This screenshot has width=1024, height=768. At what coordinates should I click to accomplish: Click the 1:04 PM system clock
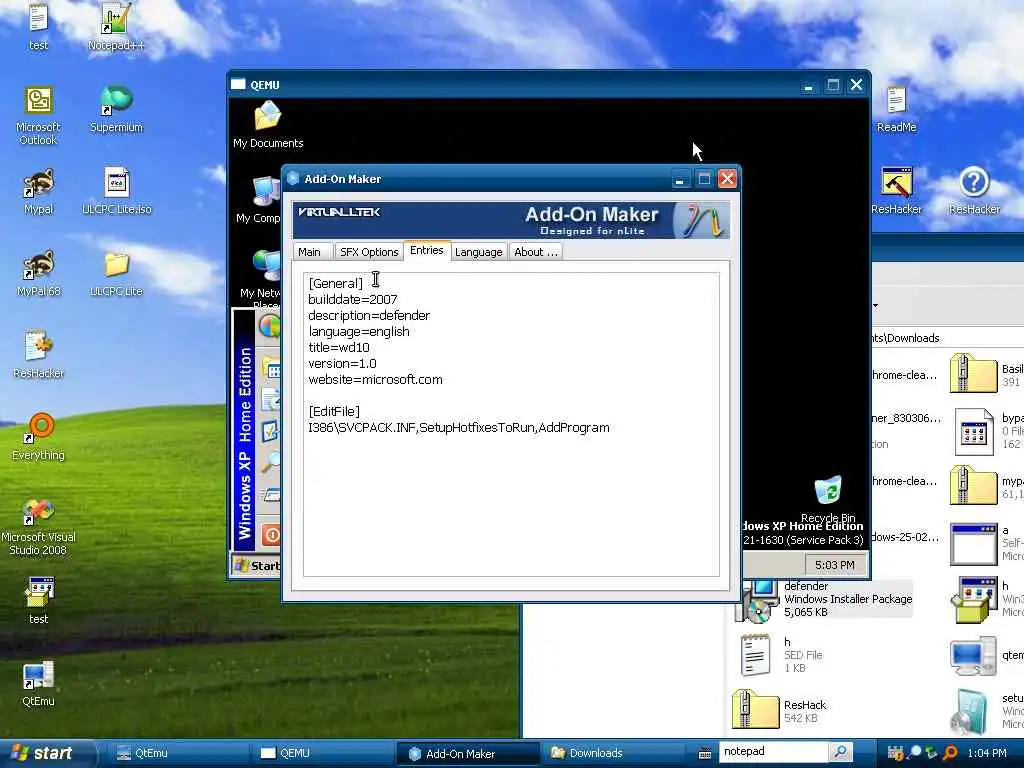[x=987, y=754]
